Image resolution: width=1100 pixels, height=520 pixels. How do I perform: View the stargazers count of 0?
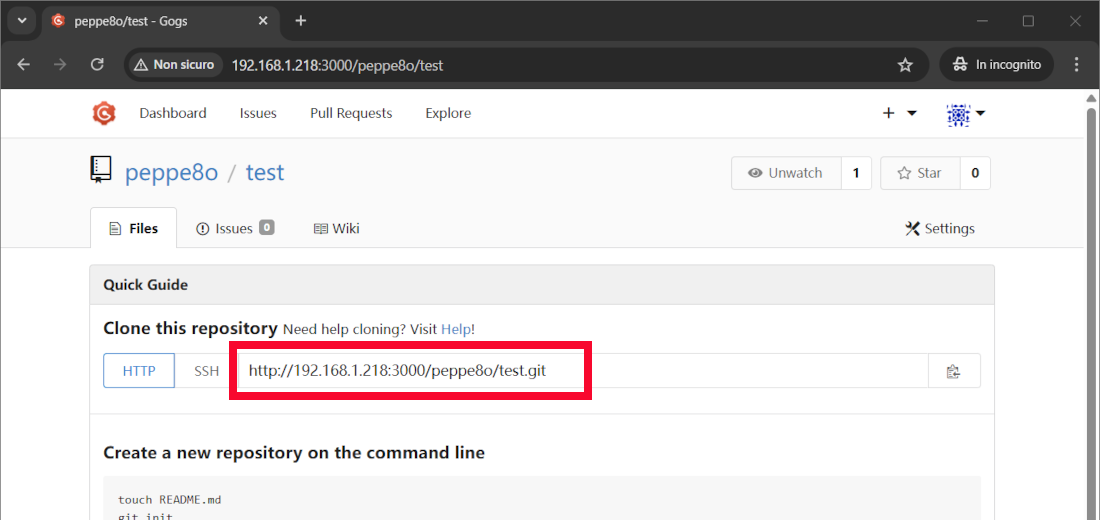coord(975,173)
